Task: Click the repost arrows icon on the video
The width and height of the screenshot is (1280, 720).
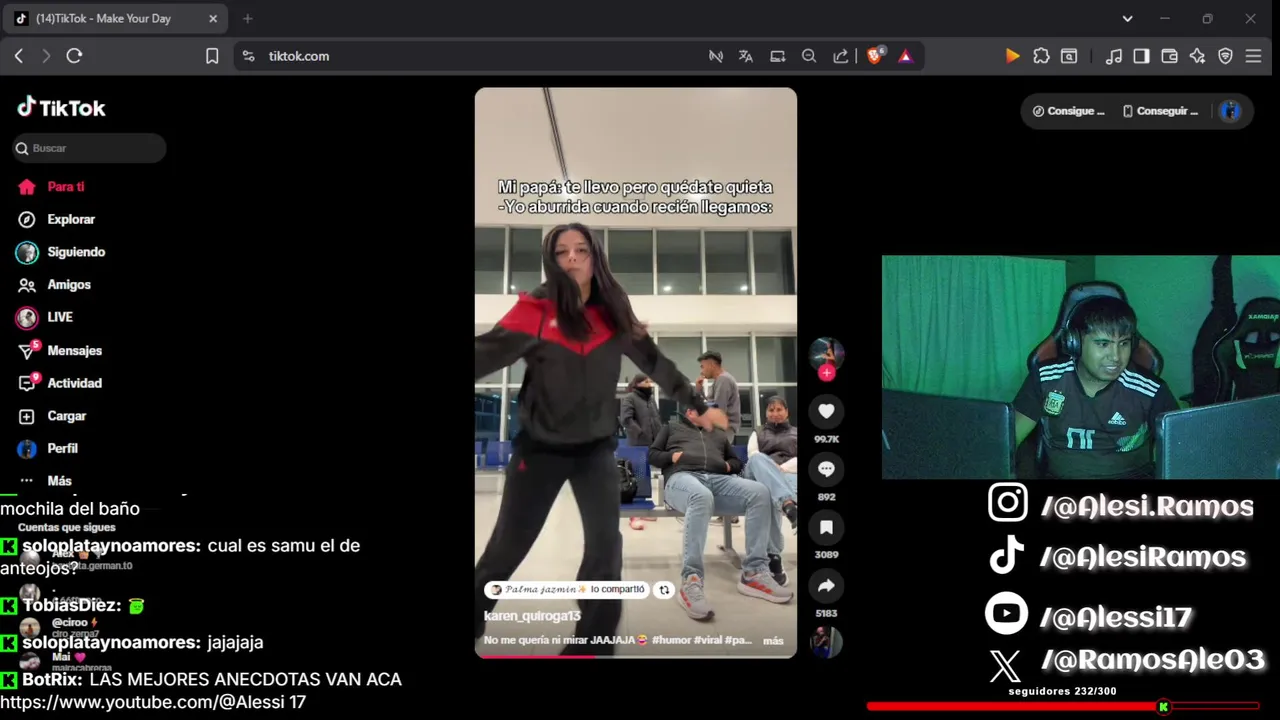Action: coord(664,590)
